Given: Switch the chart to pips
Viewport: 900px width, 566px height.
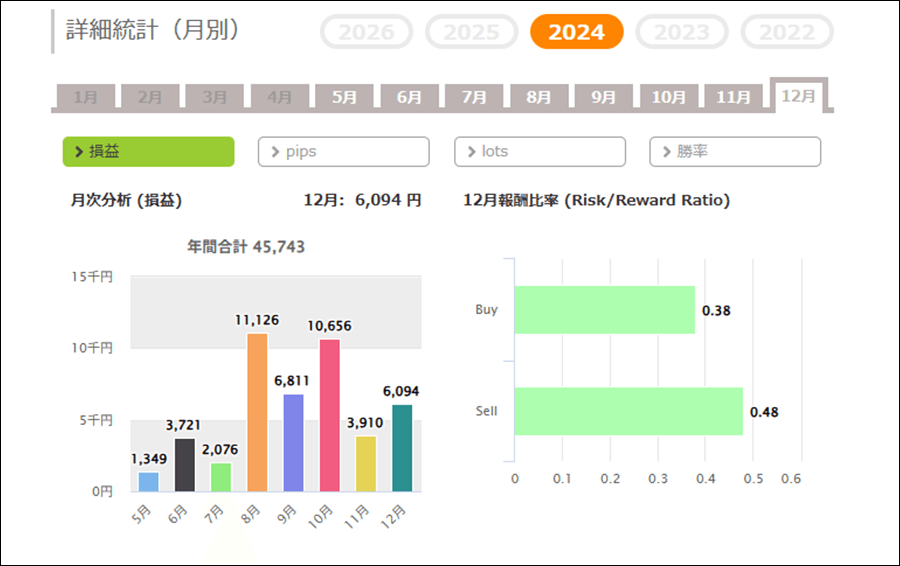Looking at the screenshot, I should pyautogui.click(x=343, y=152).
